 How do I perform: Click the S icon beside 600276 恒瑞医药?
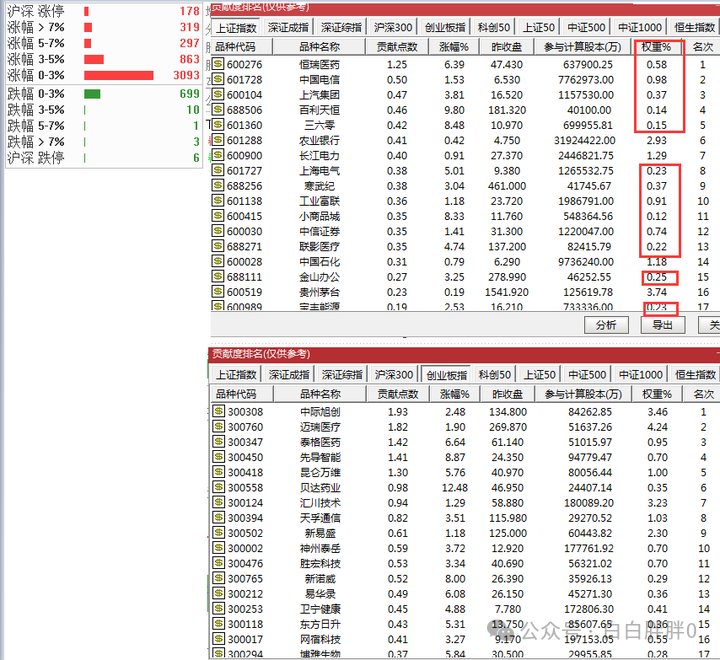point(218,64)
